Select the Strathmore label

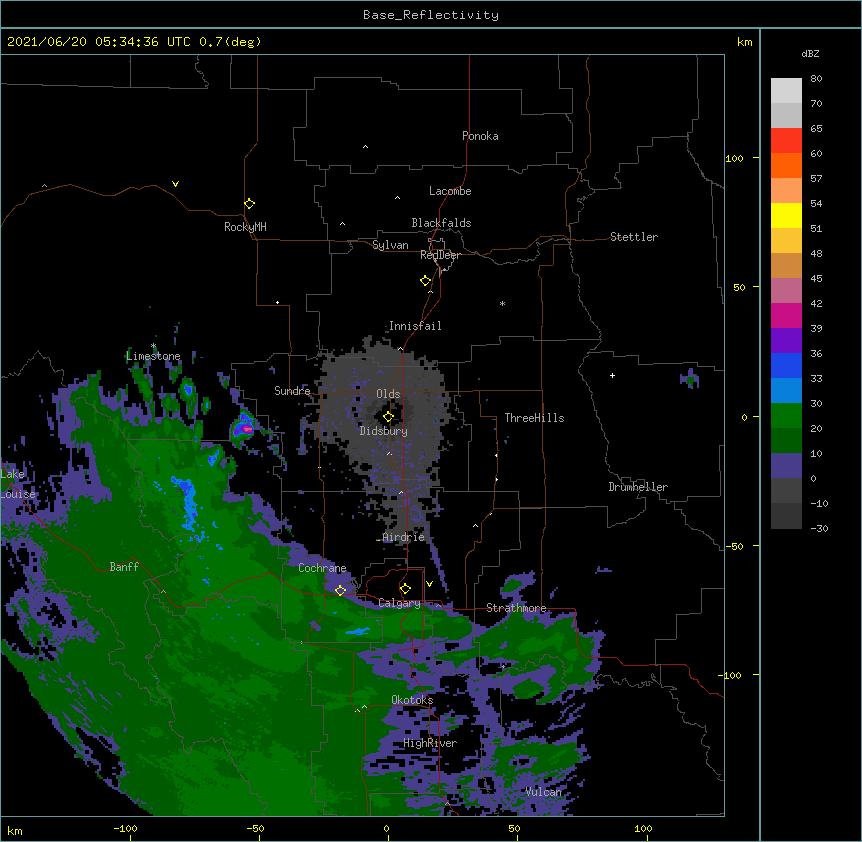516,608
